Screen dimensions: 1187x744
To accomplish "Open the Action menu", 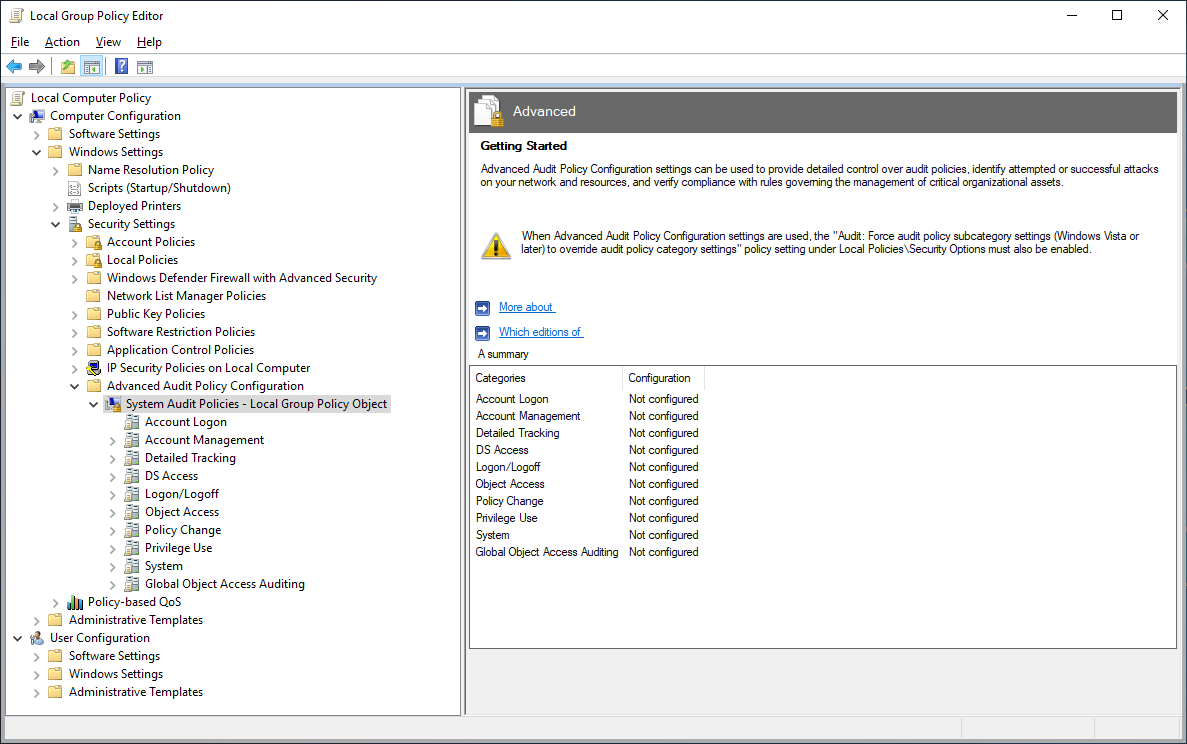I will 62,42.
